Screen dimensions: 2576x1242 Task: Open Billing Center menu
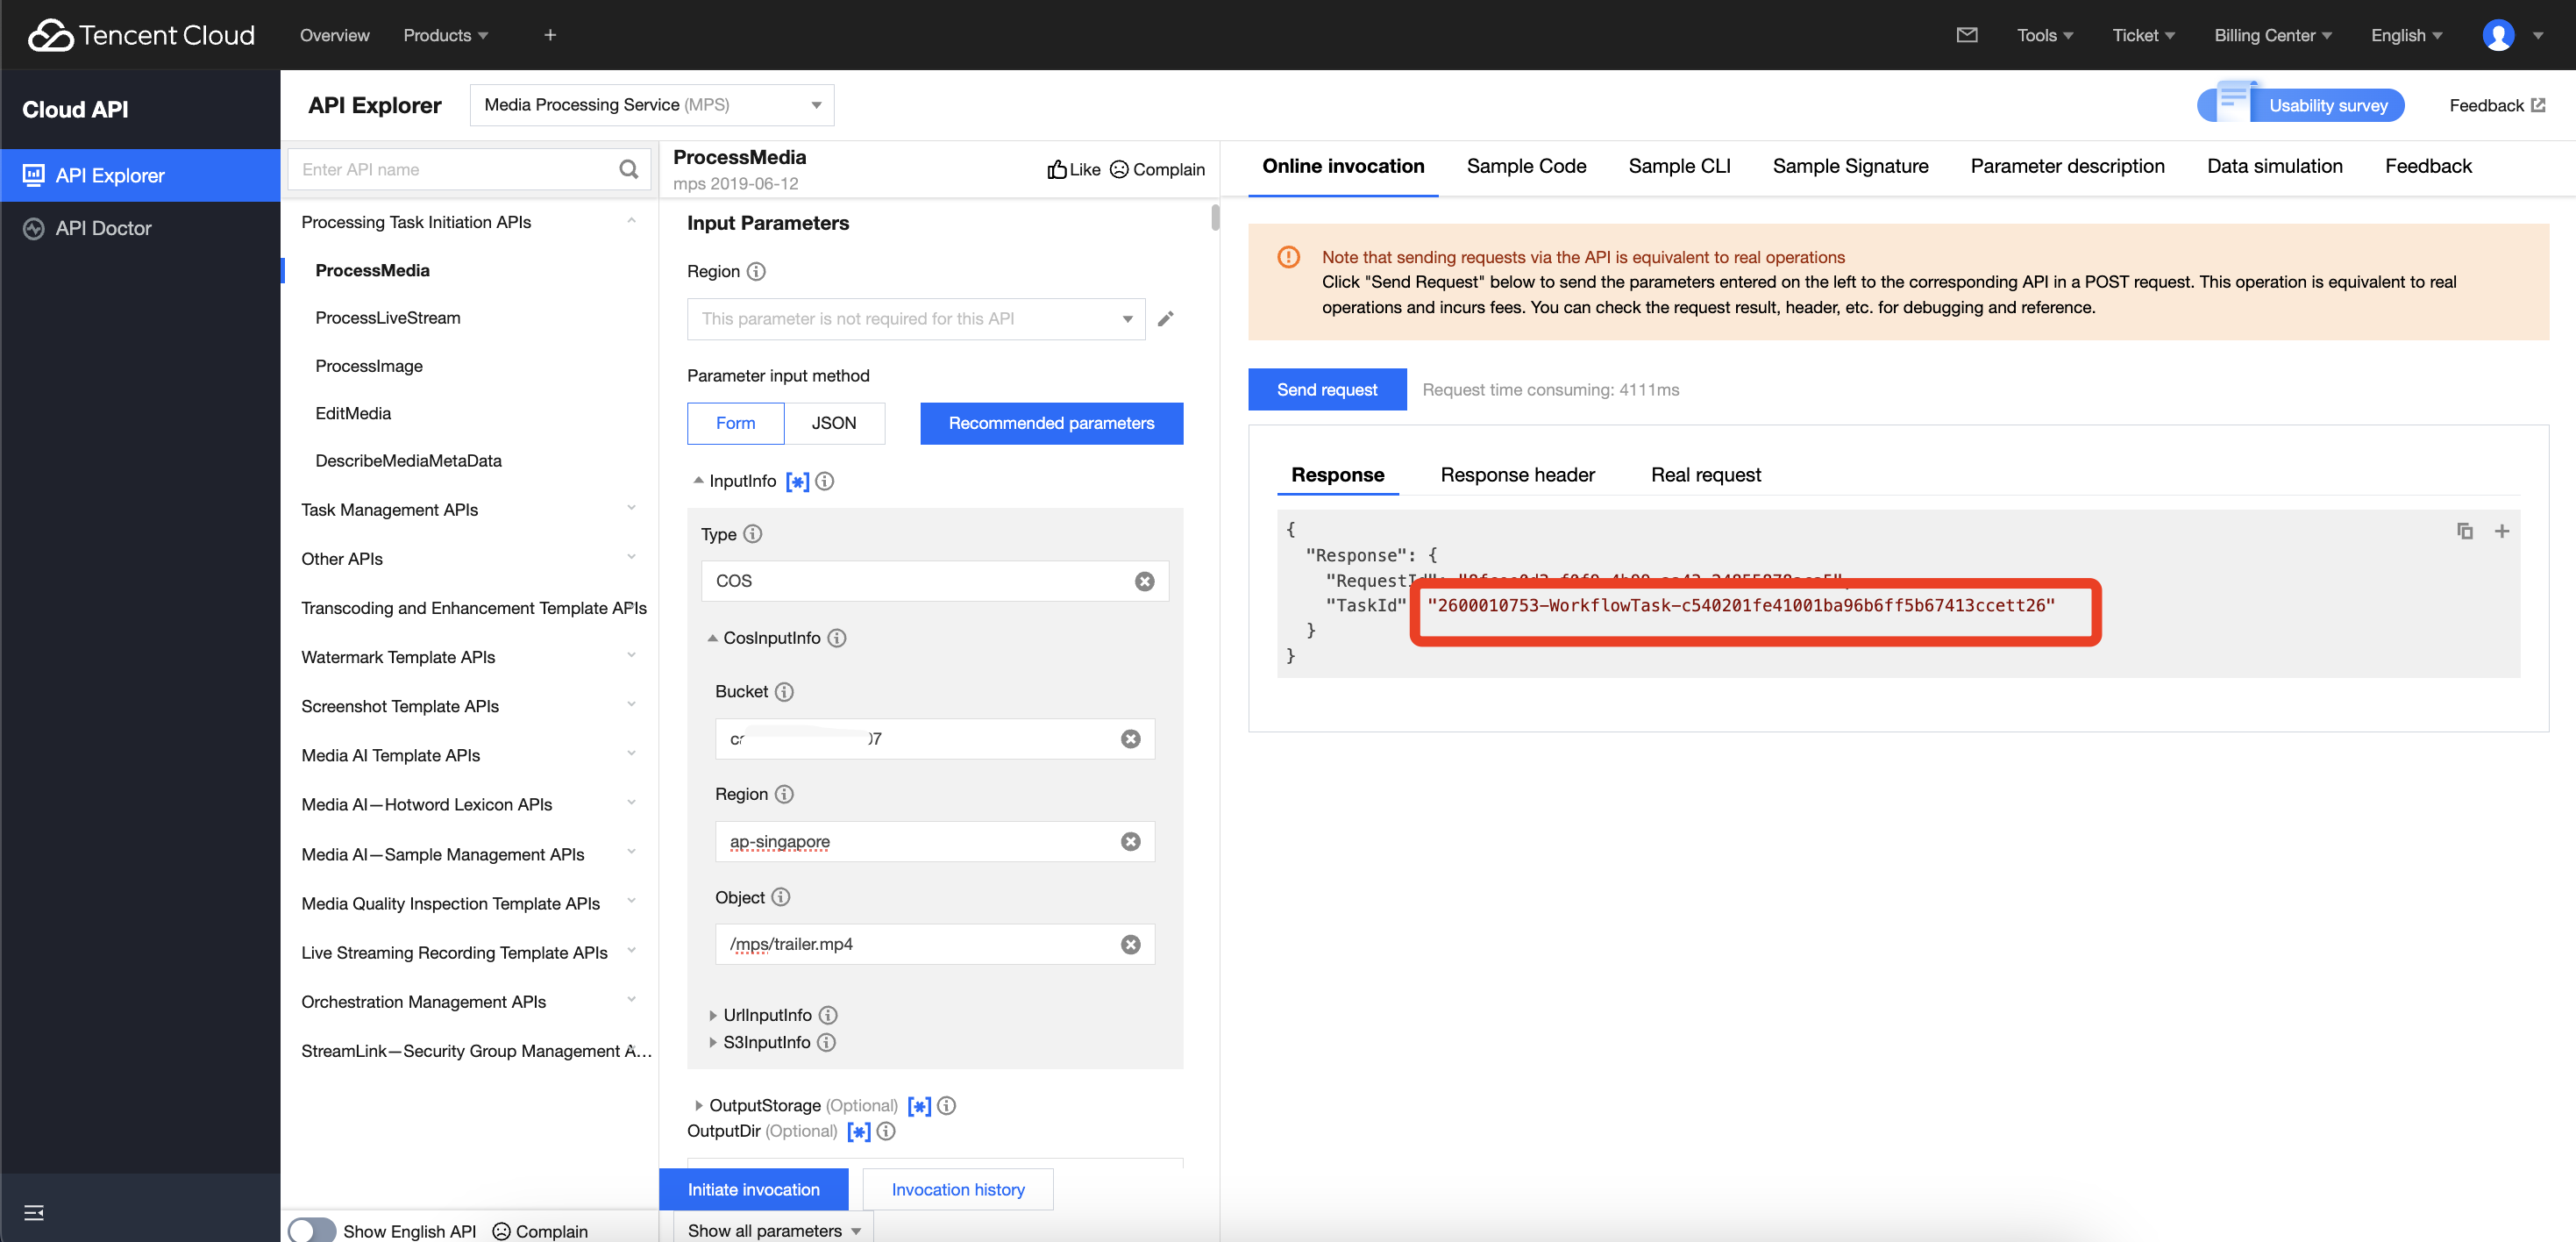click(x=2272, y=35)
